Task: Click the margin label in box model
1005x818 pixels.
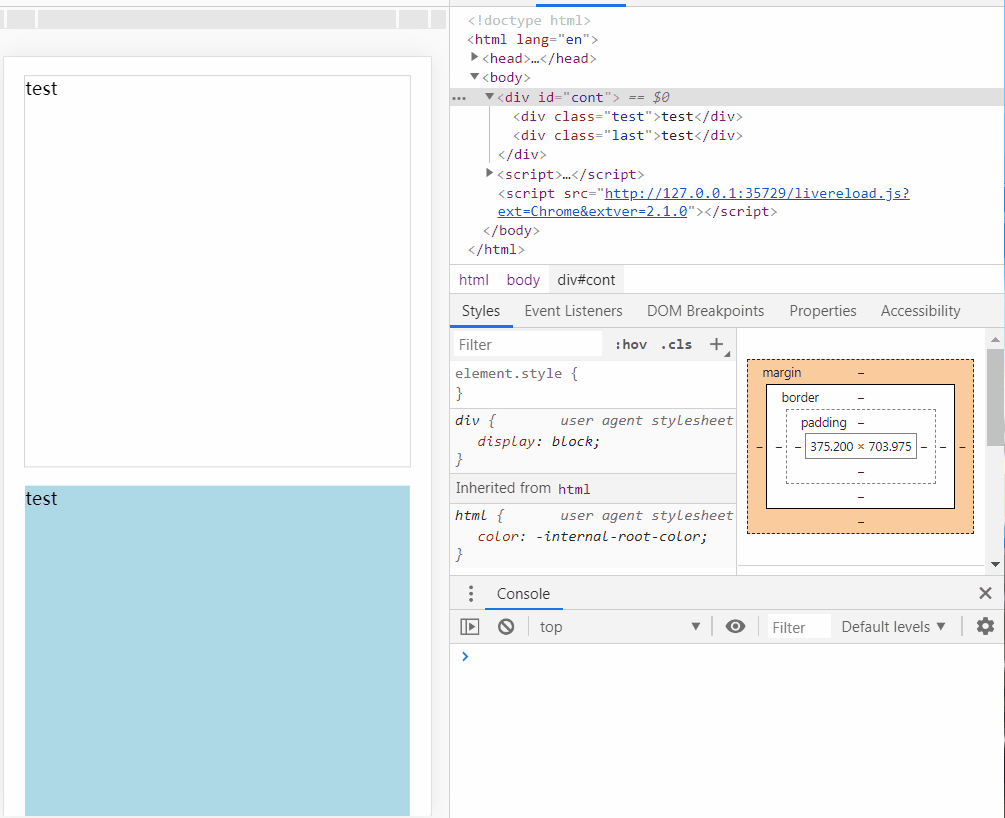Action: [x=781, y=372]
